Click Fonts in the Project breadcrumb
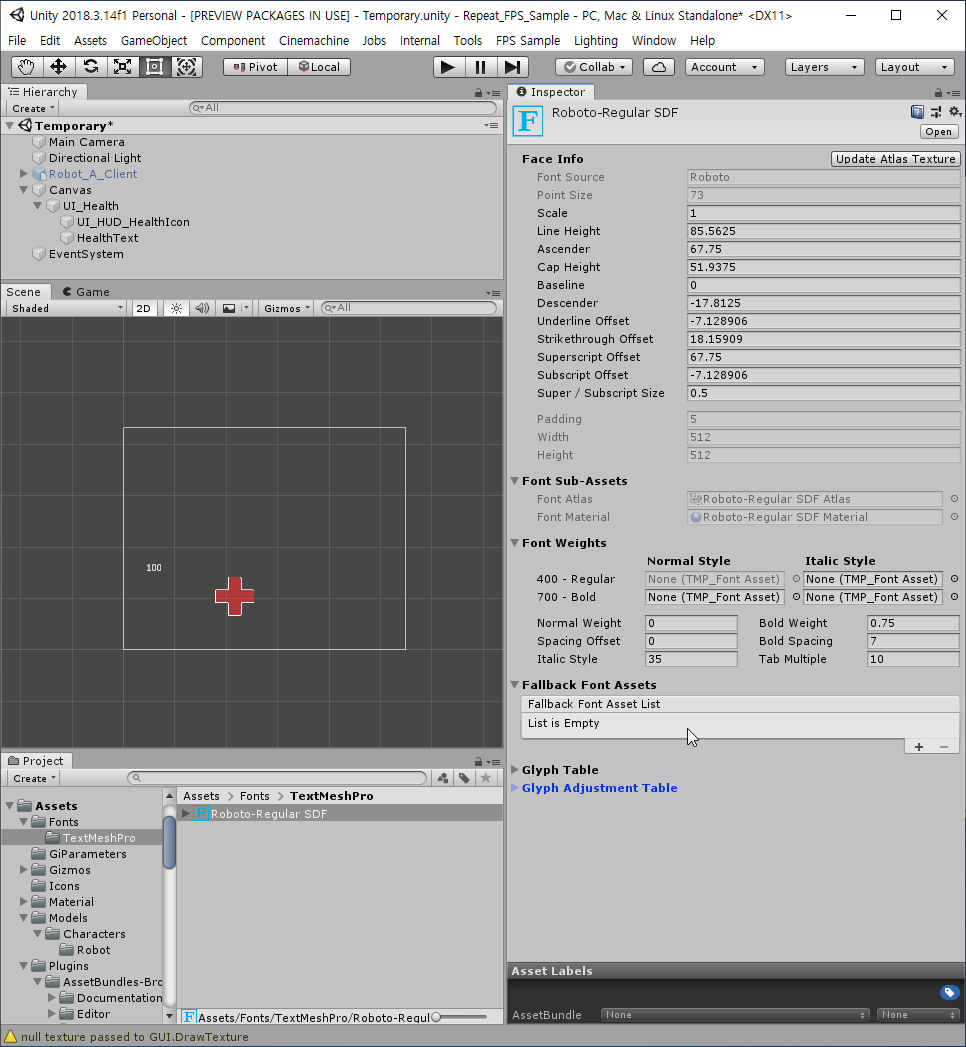 (254, 796)
